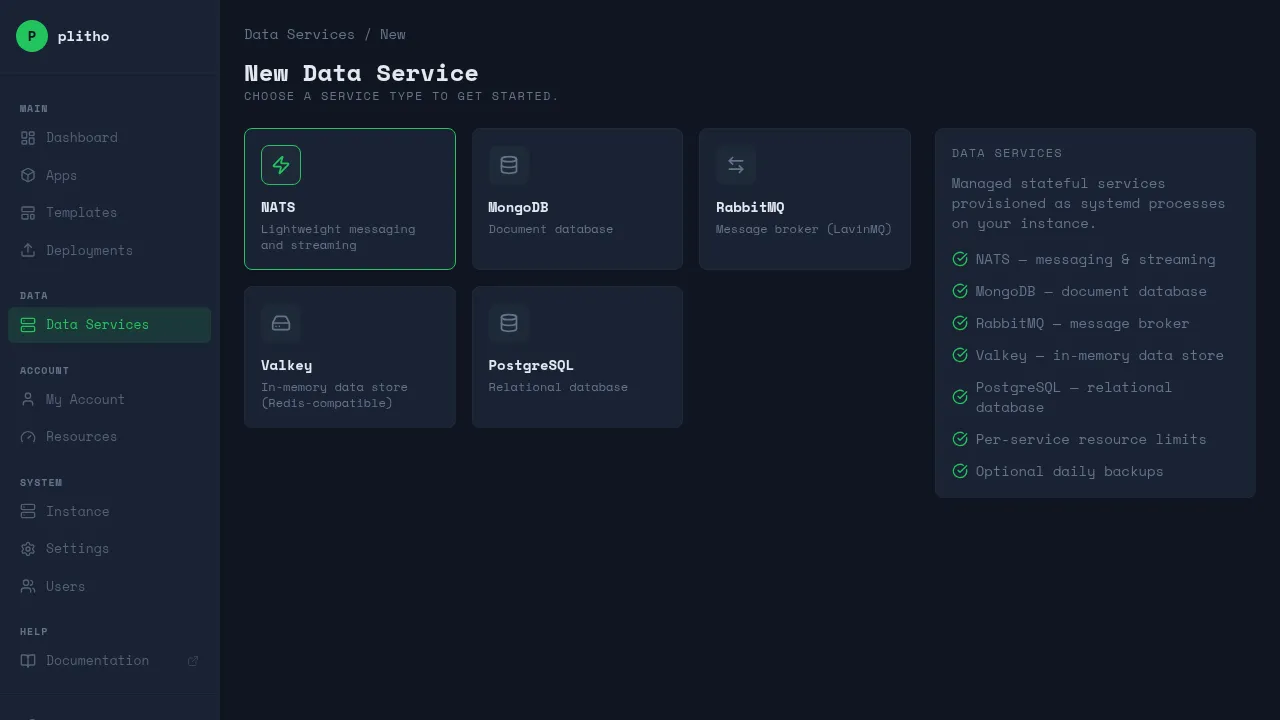Viewport: 1280px width, 720px height.
Task: Click the checkmark beside Optional daily backups
Action: (960, 471)
